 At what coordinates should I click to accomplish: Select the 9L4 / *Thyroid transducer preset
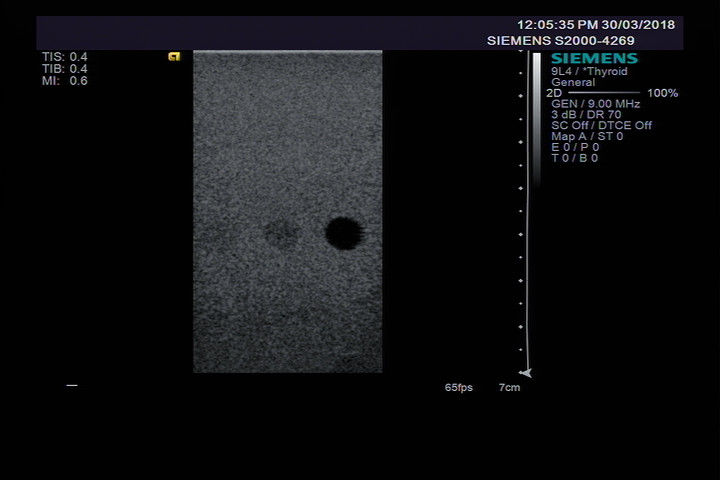pyautogui.click(x=589, y=72)
